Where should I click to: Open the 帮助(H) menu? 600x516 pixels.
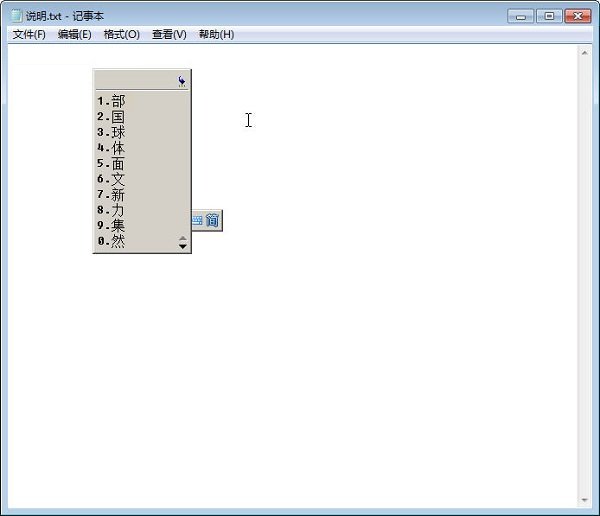(216, 34)
